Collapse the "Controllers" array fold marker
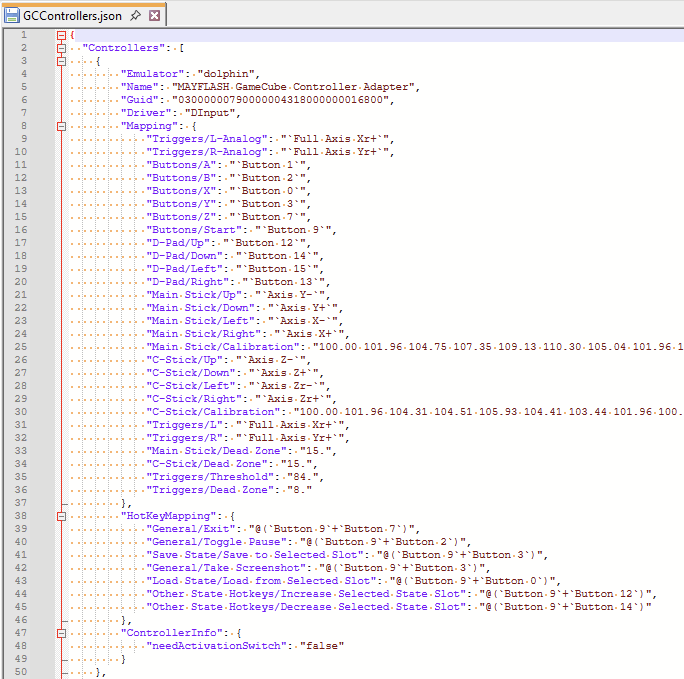The image size is (684, 679). pos(62,48)
